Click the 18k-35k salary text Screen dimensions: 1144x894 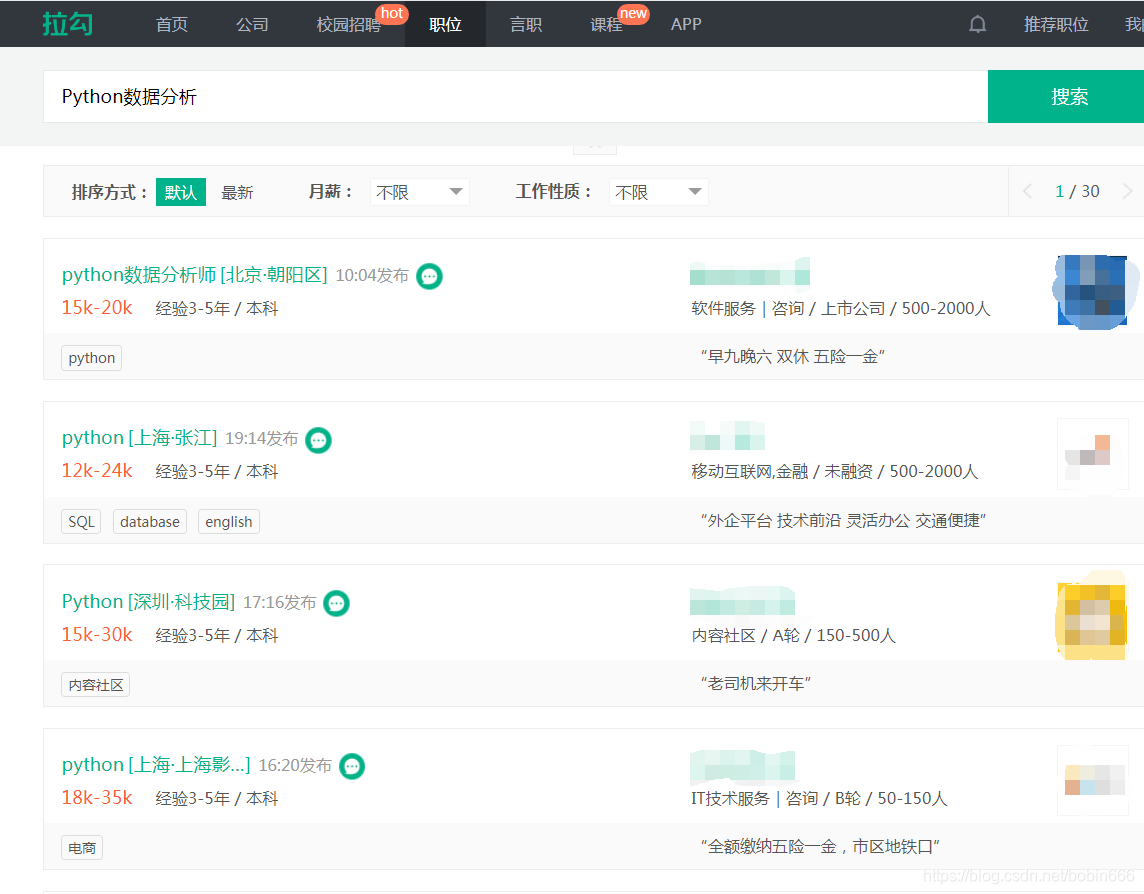97,798
